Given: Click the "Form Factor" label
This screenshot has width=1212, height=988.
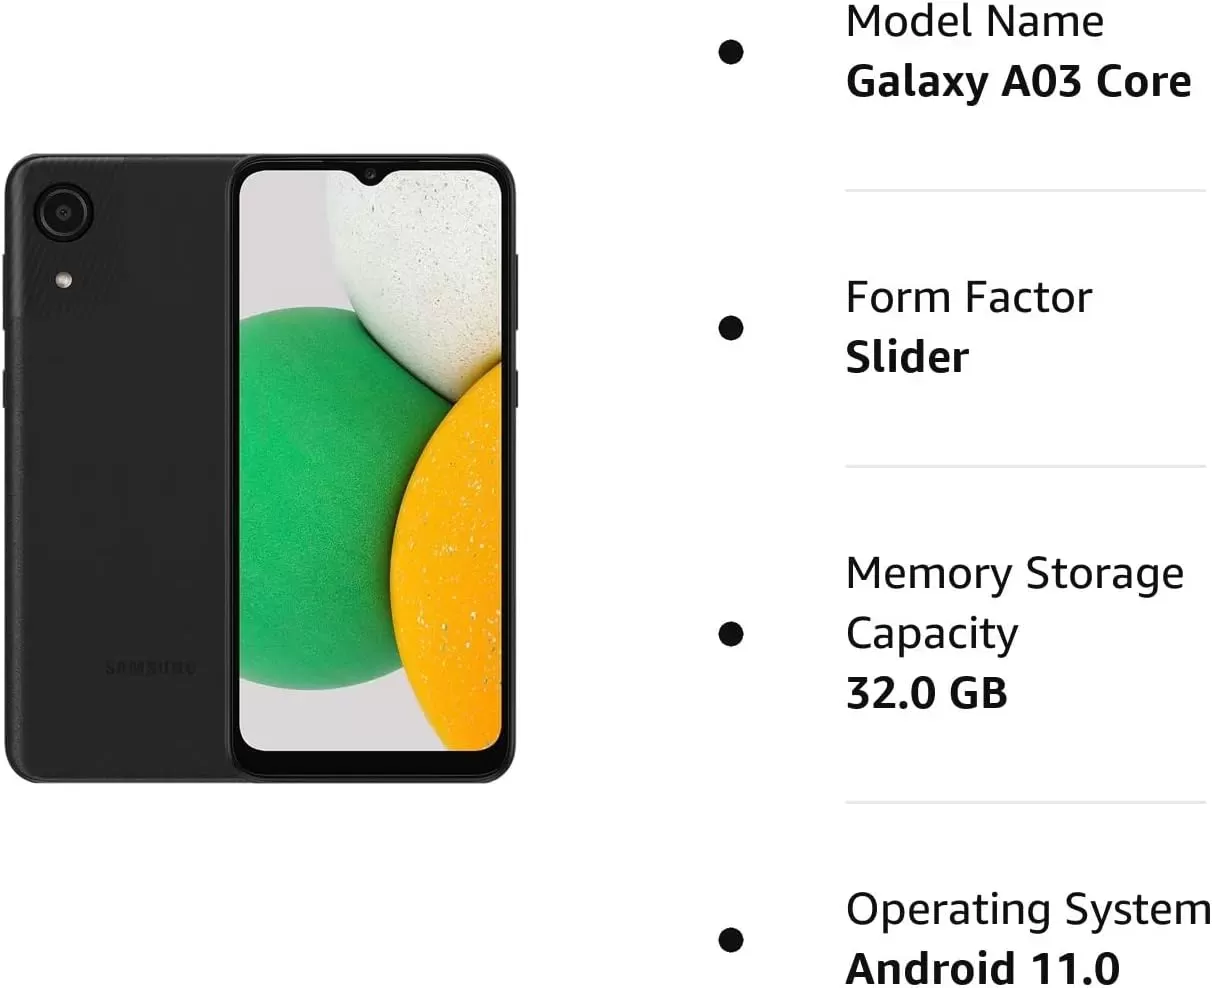Looking at the screenshot, I should [968, 297].
